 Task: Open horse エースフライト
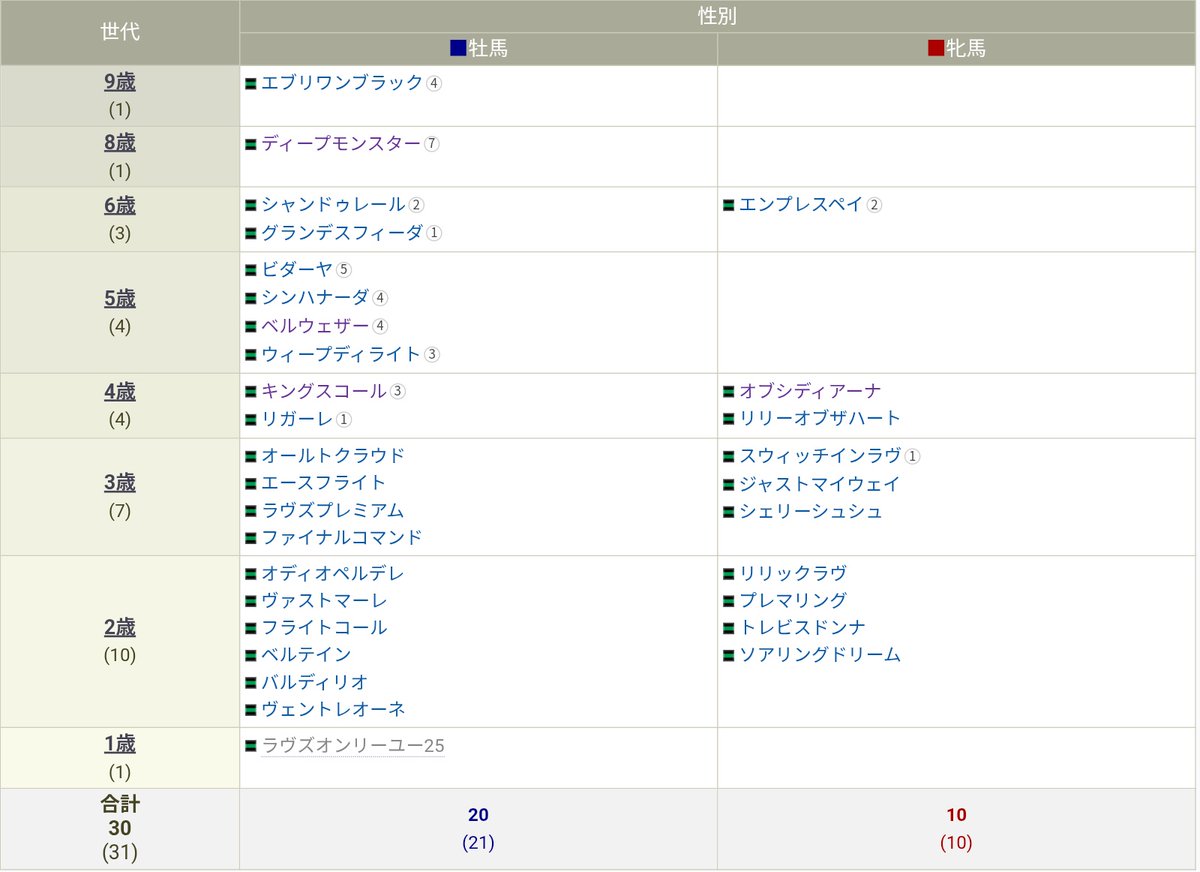coord(324,483)
